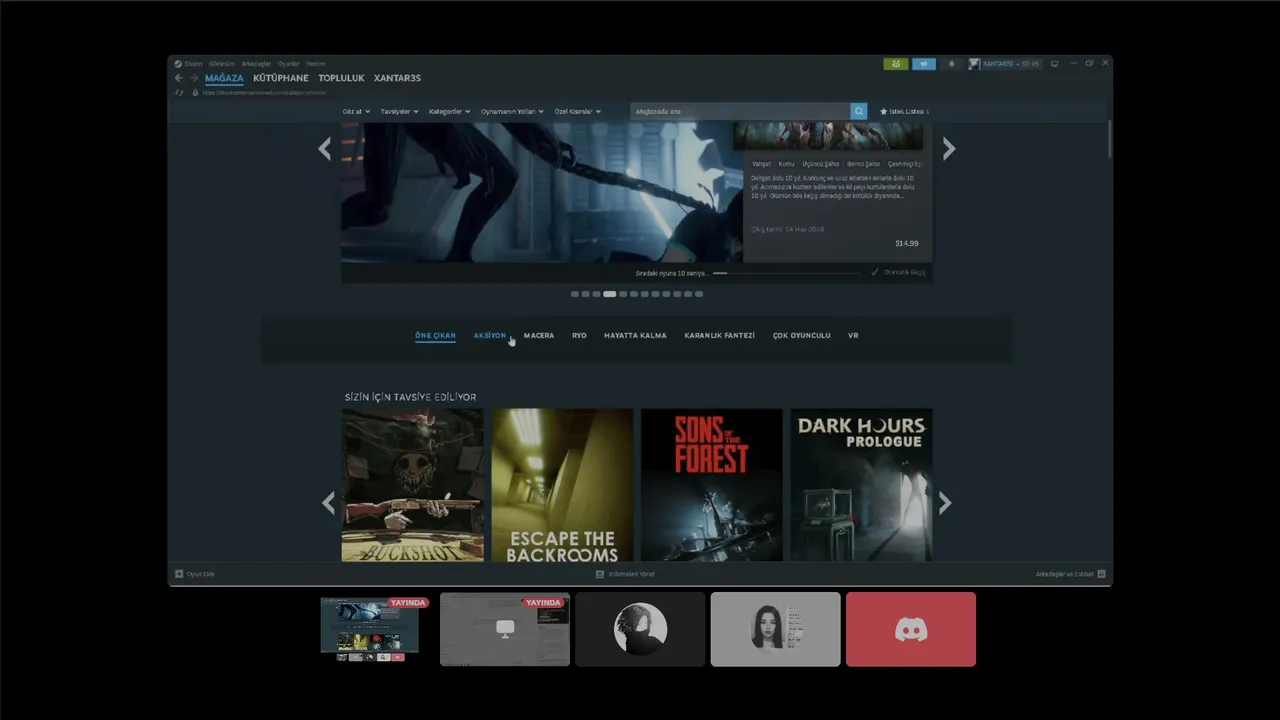Click the next-game countdown progress bar

[x=786, y=272]
